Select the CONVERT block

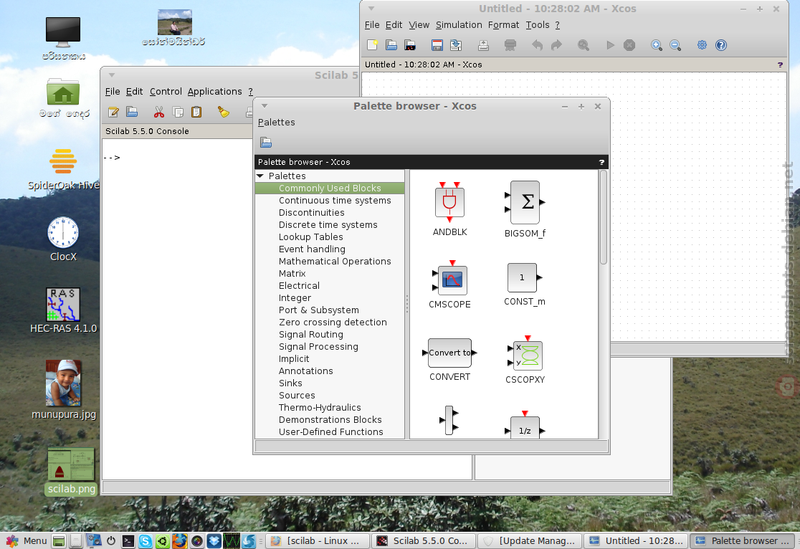click(x=449, y=359)
